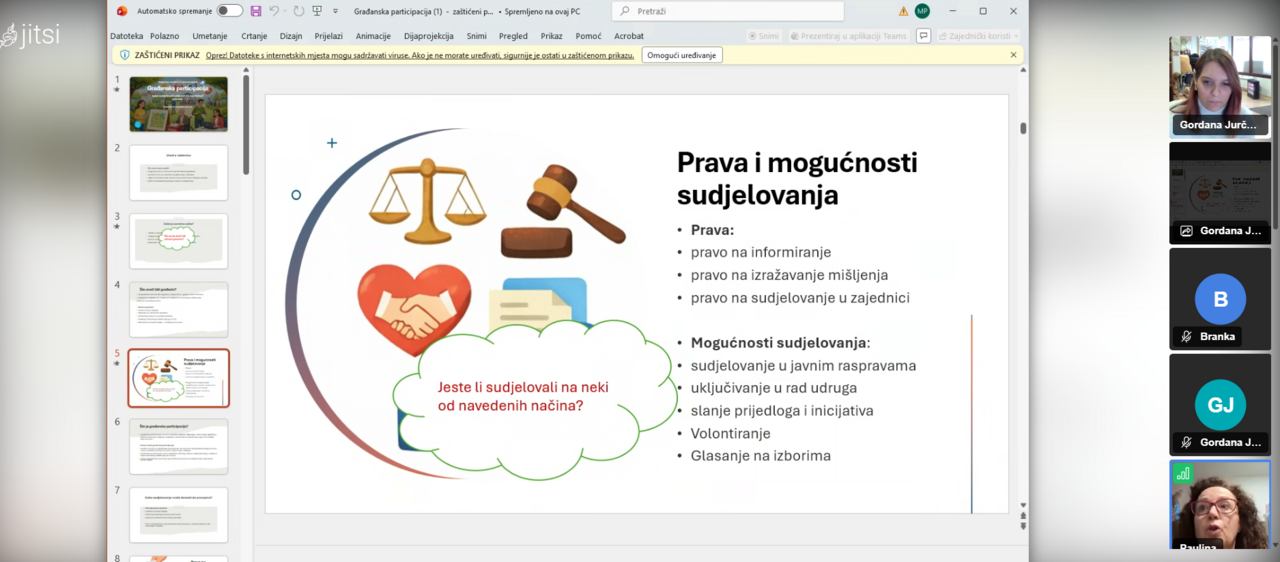Select Gordana's shared screen thumbnail tile
Image resolution: width=1280 pixels, height=562 pixels.
1220,192
